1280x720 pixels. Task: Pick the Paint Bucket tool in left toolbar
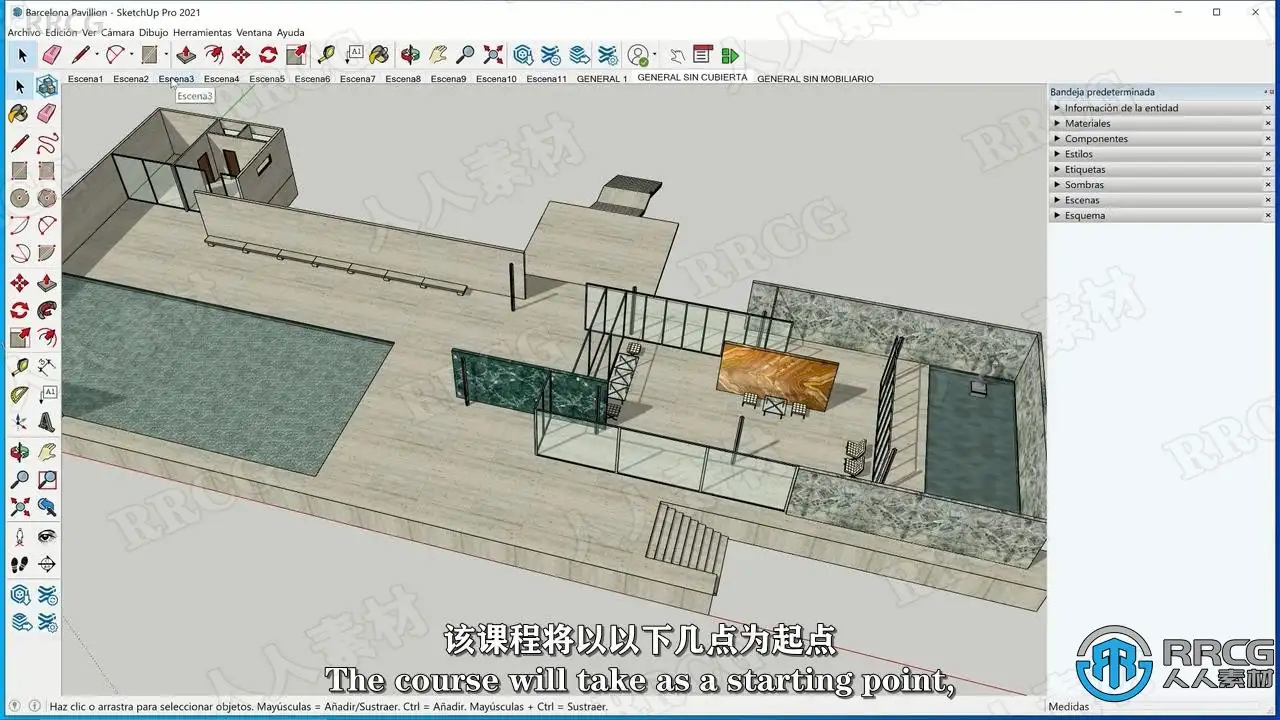[19, 114]
